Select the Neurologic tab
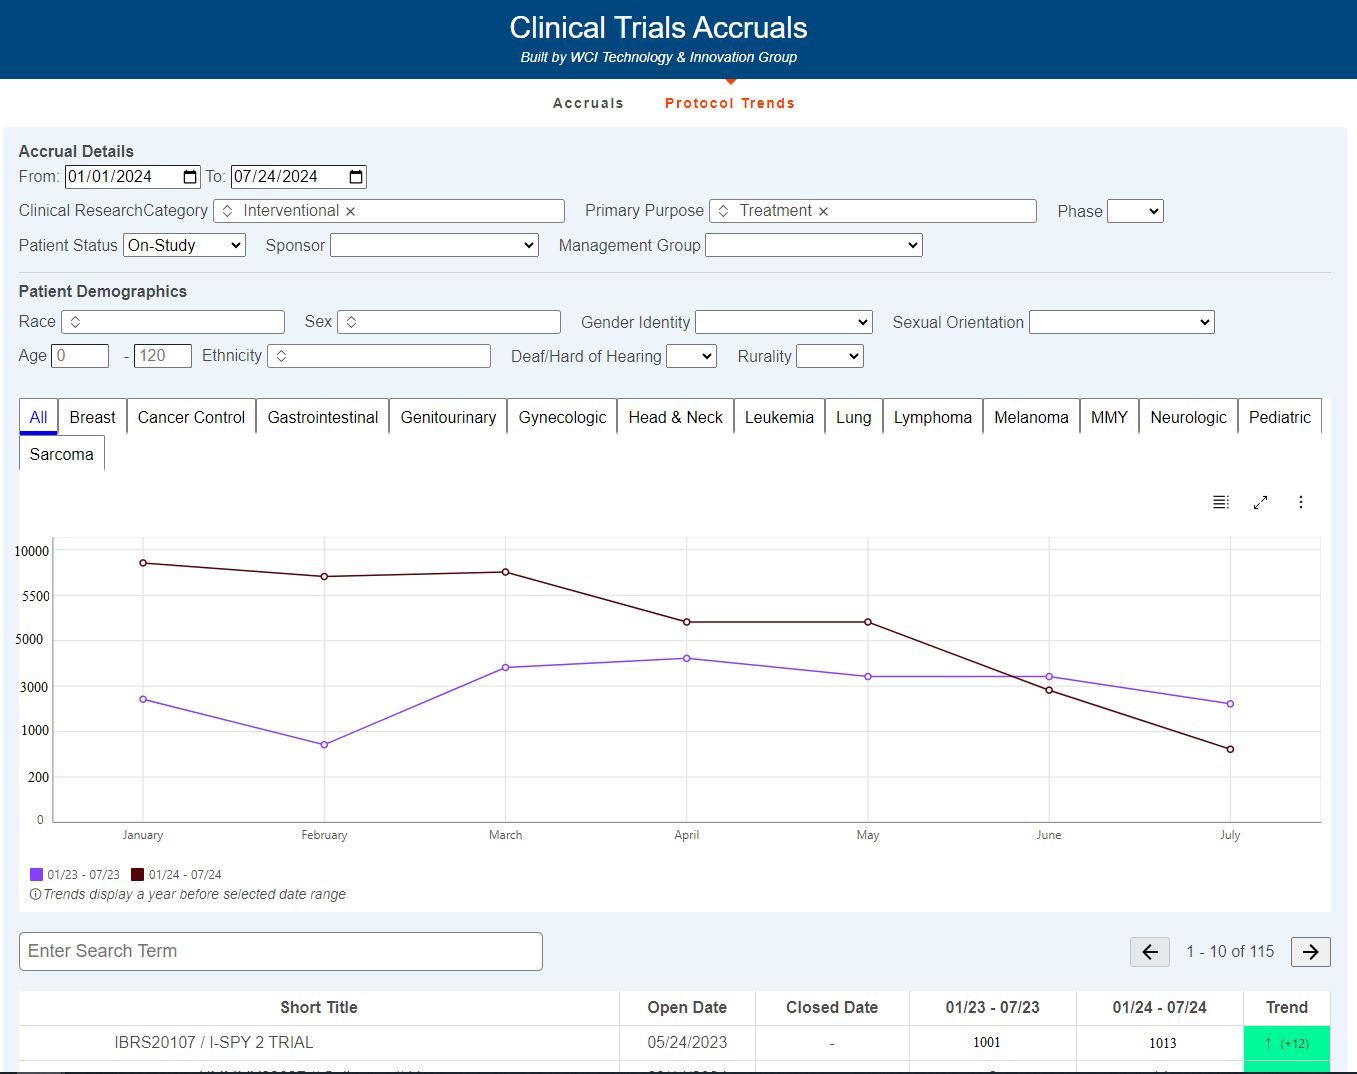 [1188, 417]
